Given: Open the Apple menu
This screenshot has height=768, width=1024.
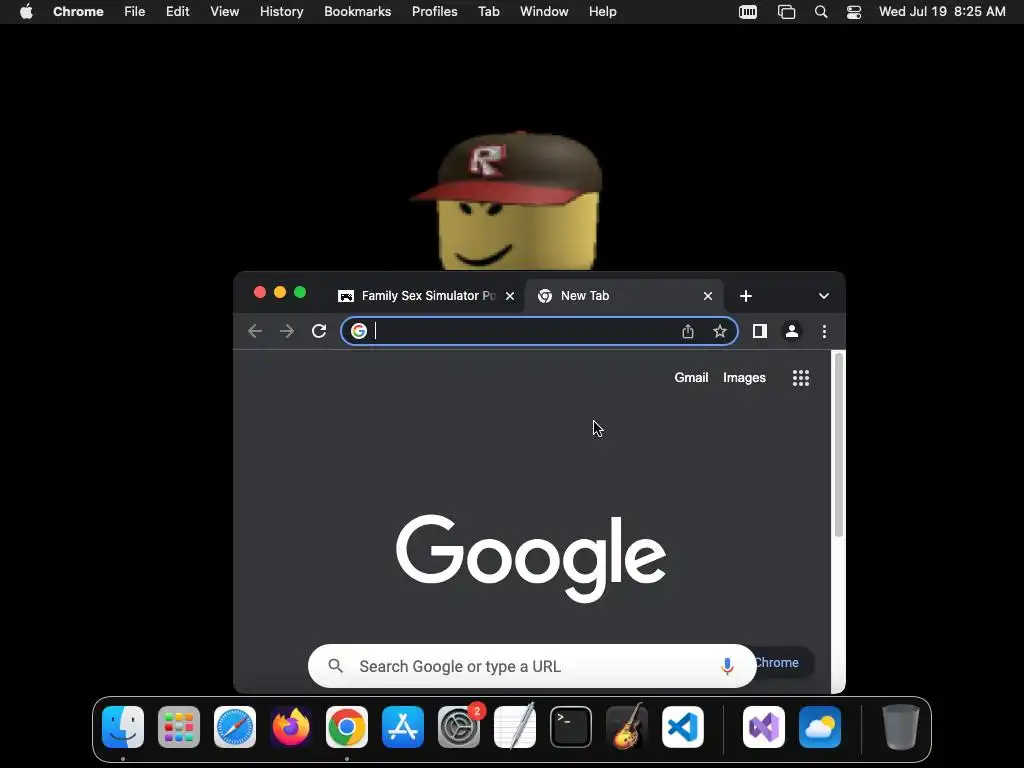Looking at the screenshot, I should click(x=26, y=12).
